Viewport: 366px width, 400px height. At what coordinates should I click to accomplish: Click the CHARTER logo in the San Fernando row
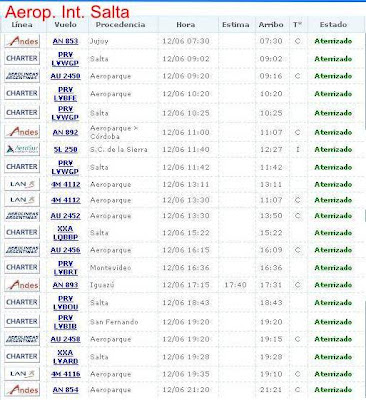point(22,322)
